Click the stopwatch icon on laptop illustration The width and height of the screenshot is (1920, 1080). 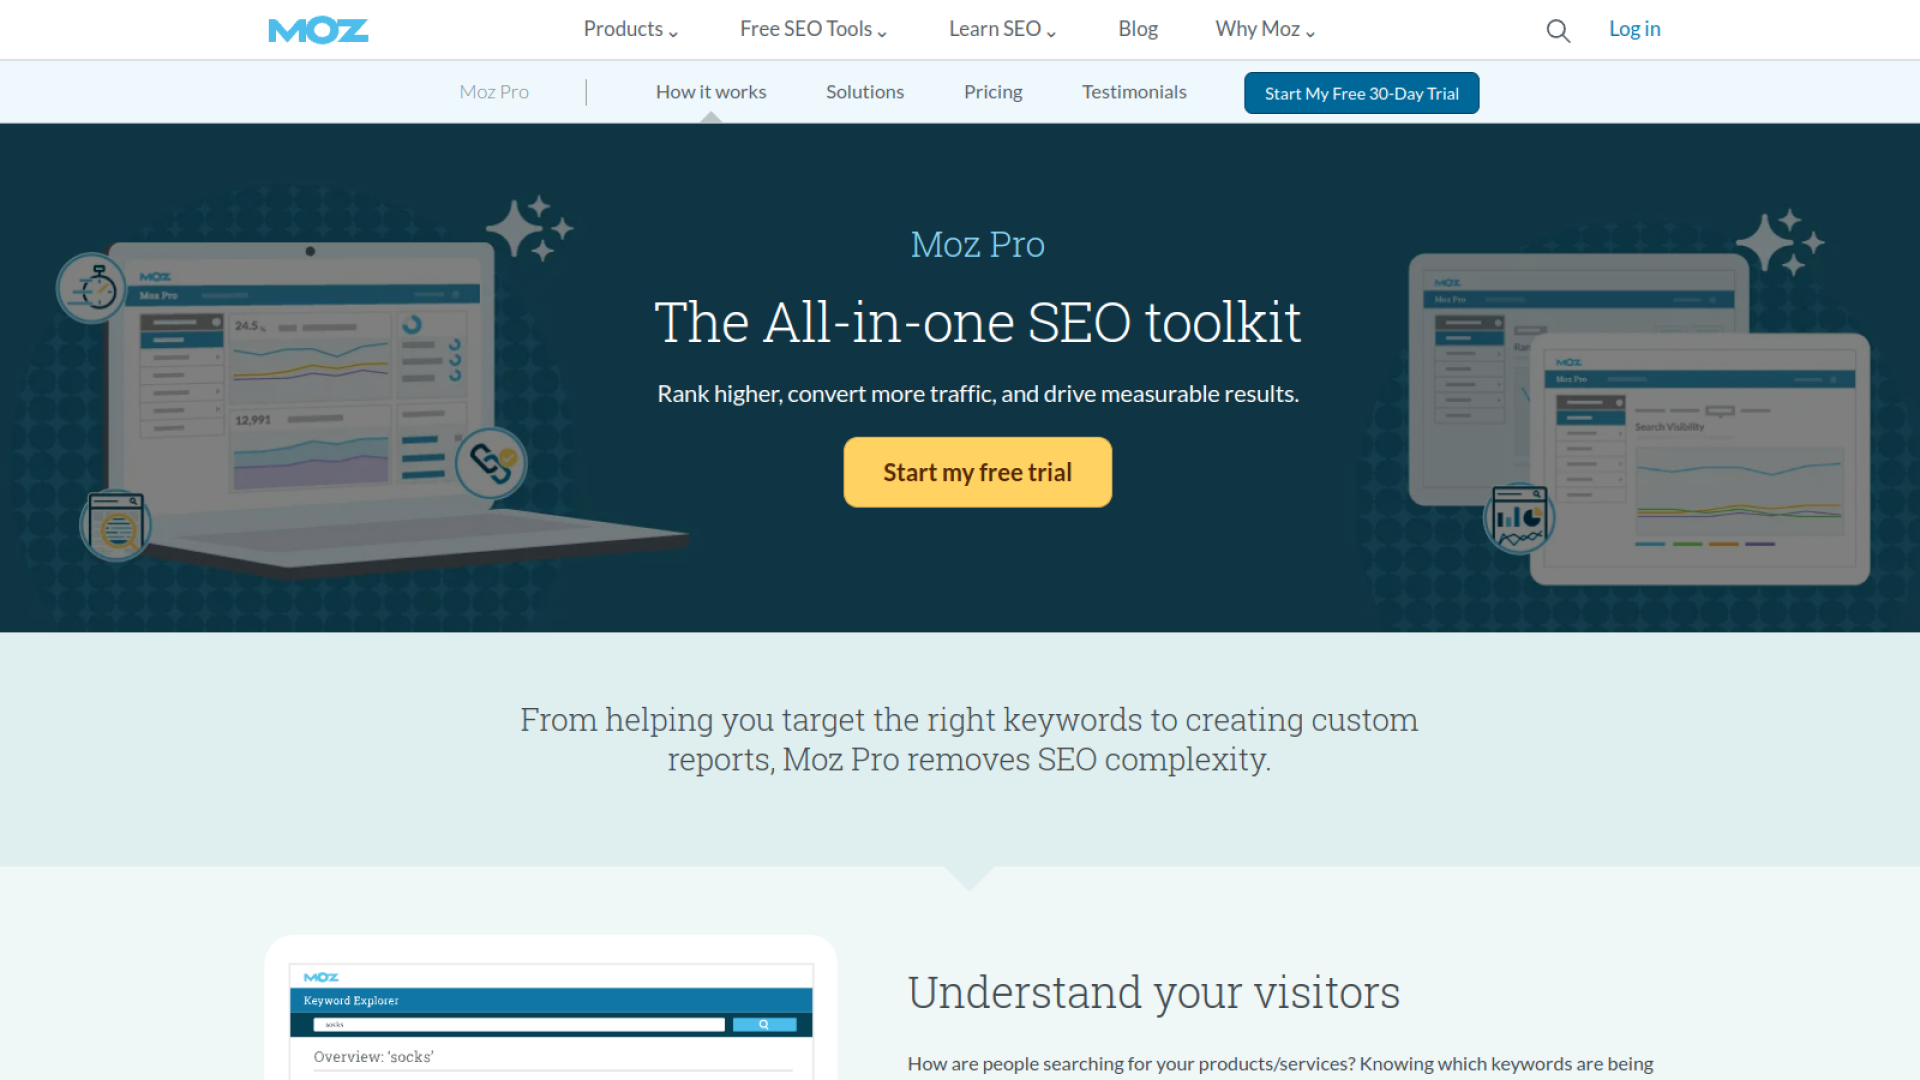click(x=92, y=288)
